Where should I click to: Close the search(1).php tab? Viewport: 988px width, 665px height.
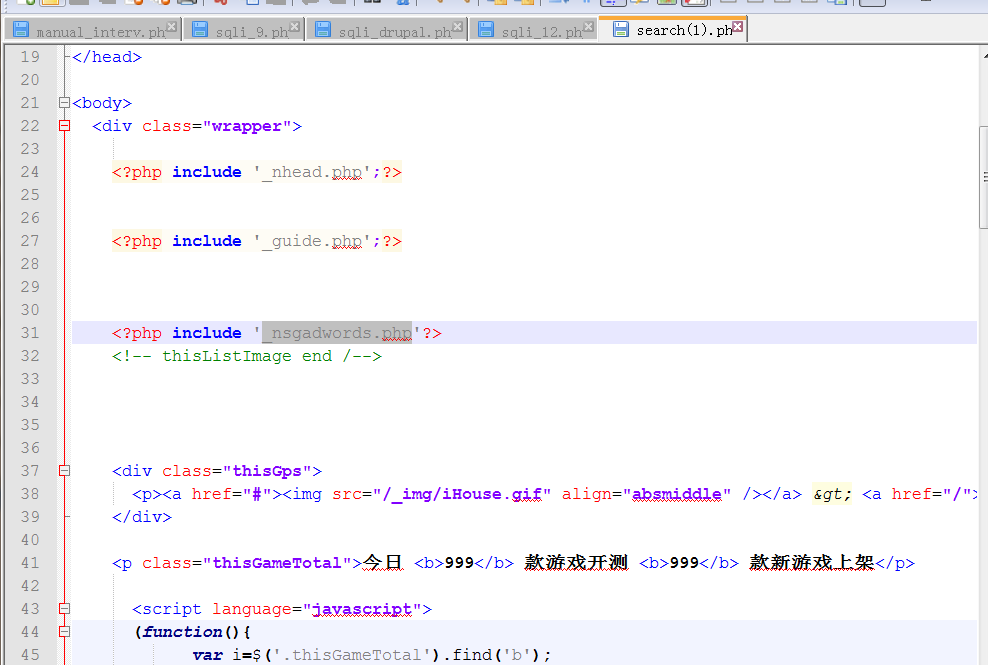[737, 26]
